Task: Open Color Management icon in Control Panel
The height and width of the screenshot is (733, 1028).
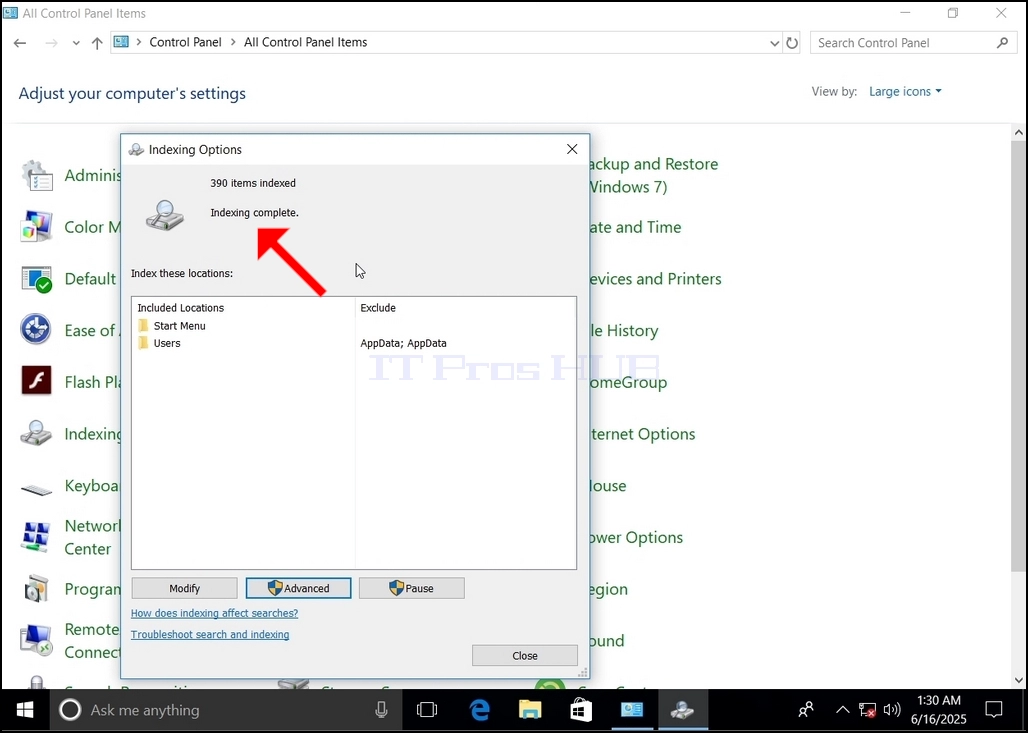Action: pos(37,227)
